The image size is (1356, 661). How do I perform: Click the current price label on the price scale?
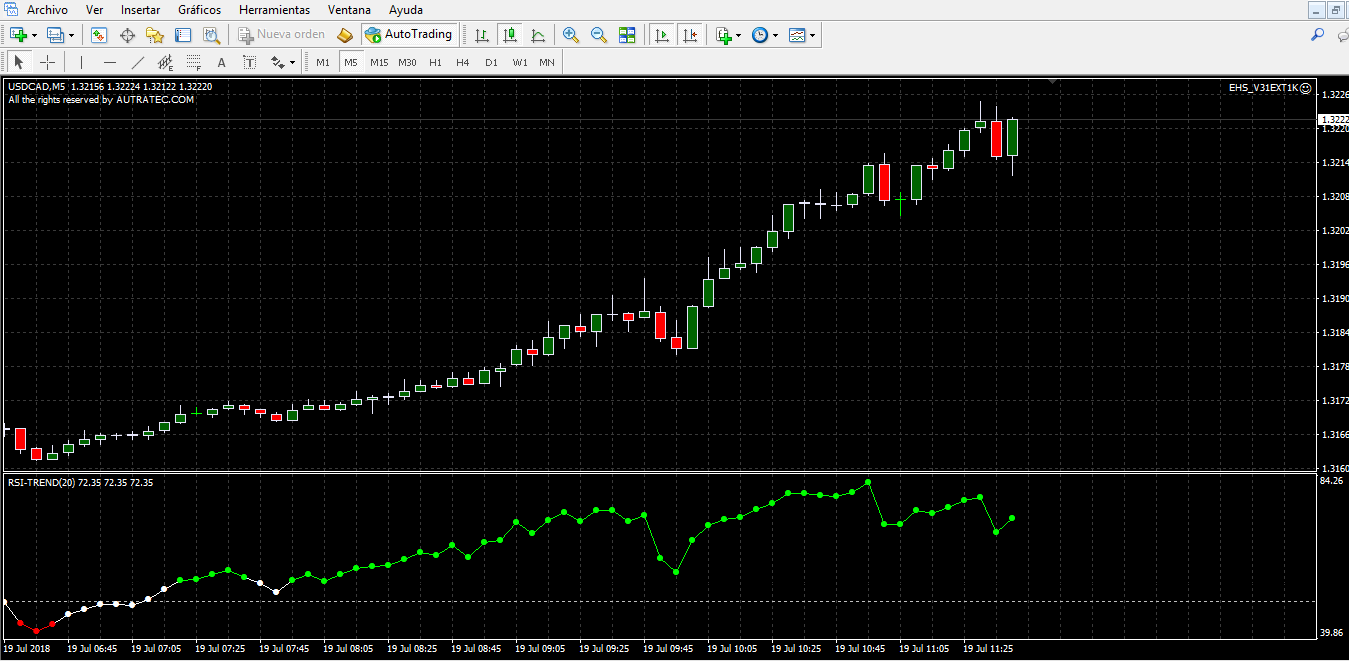1334,119
